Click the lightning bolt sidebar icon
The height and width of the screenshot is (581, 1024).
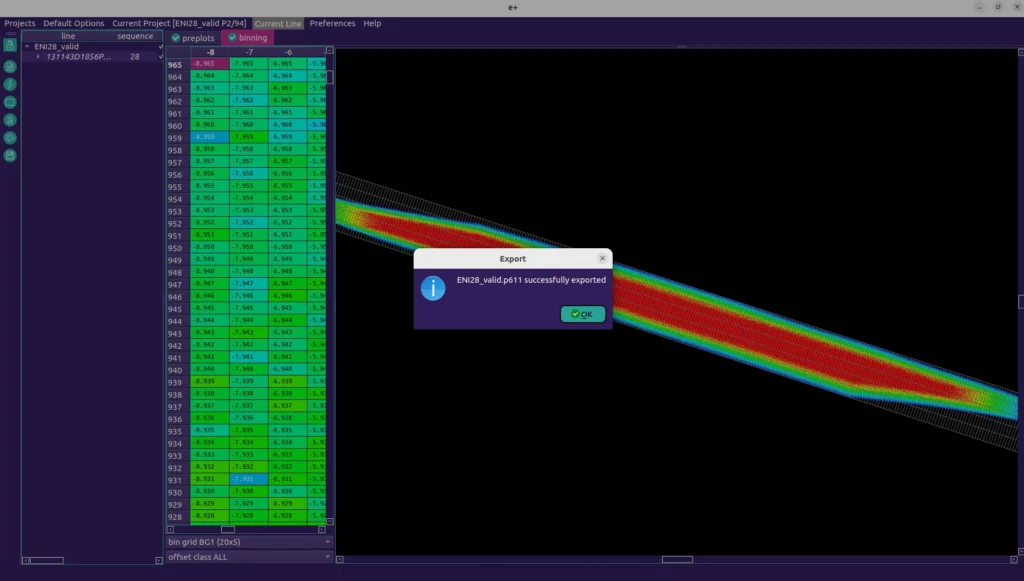[10, 84]
